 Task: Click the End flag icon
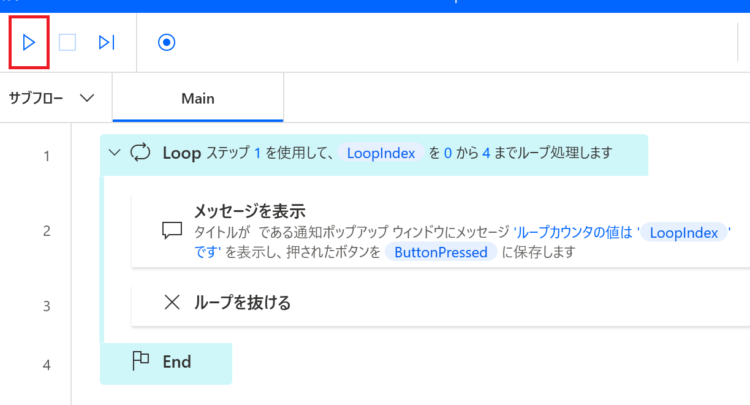pyautogui.click(x=141, y=361)
